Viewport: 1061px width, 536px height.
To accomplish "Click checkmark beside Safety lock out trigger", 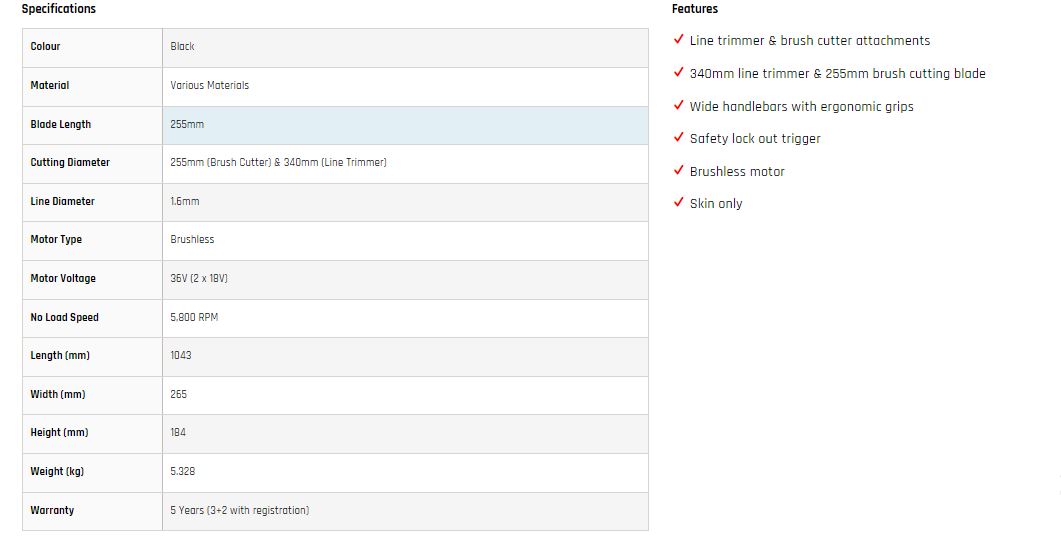I will (x=679, y=137).
